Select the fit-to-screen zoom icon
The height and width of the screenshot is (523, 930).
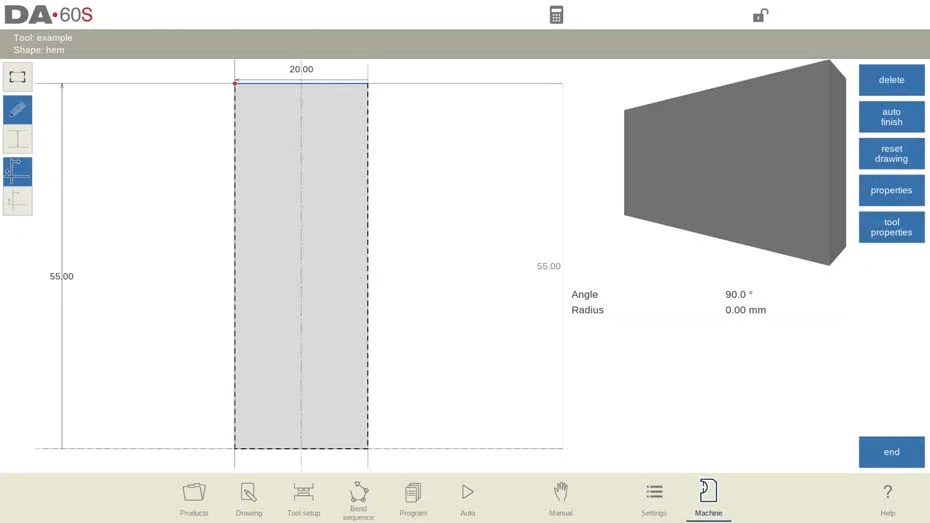coord(17,77)
